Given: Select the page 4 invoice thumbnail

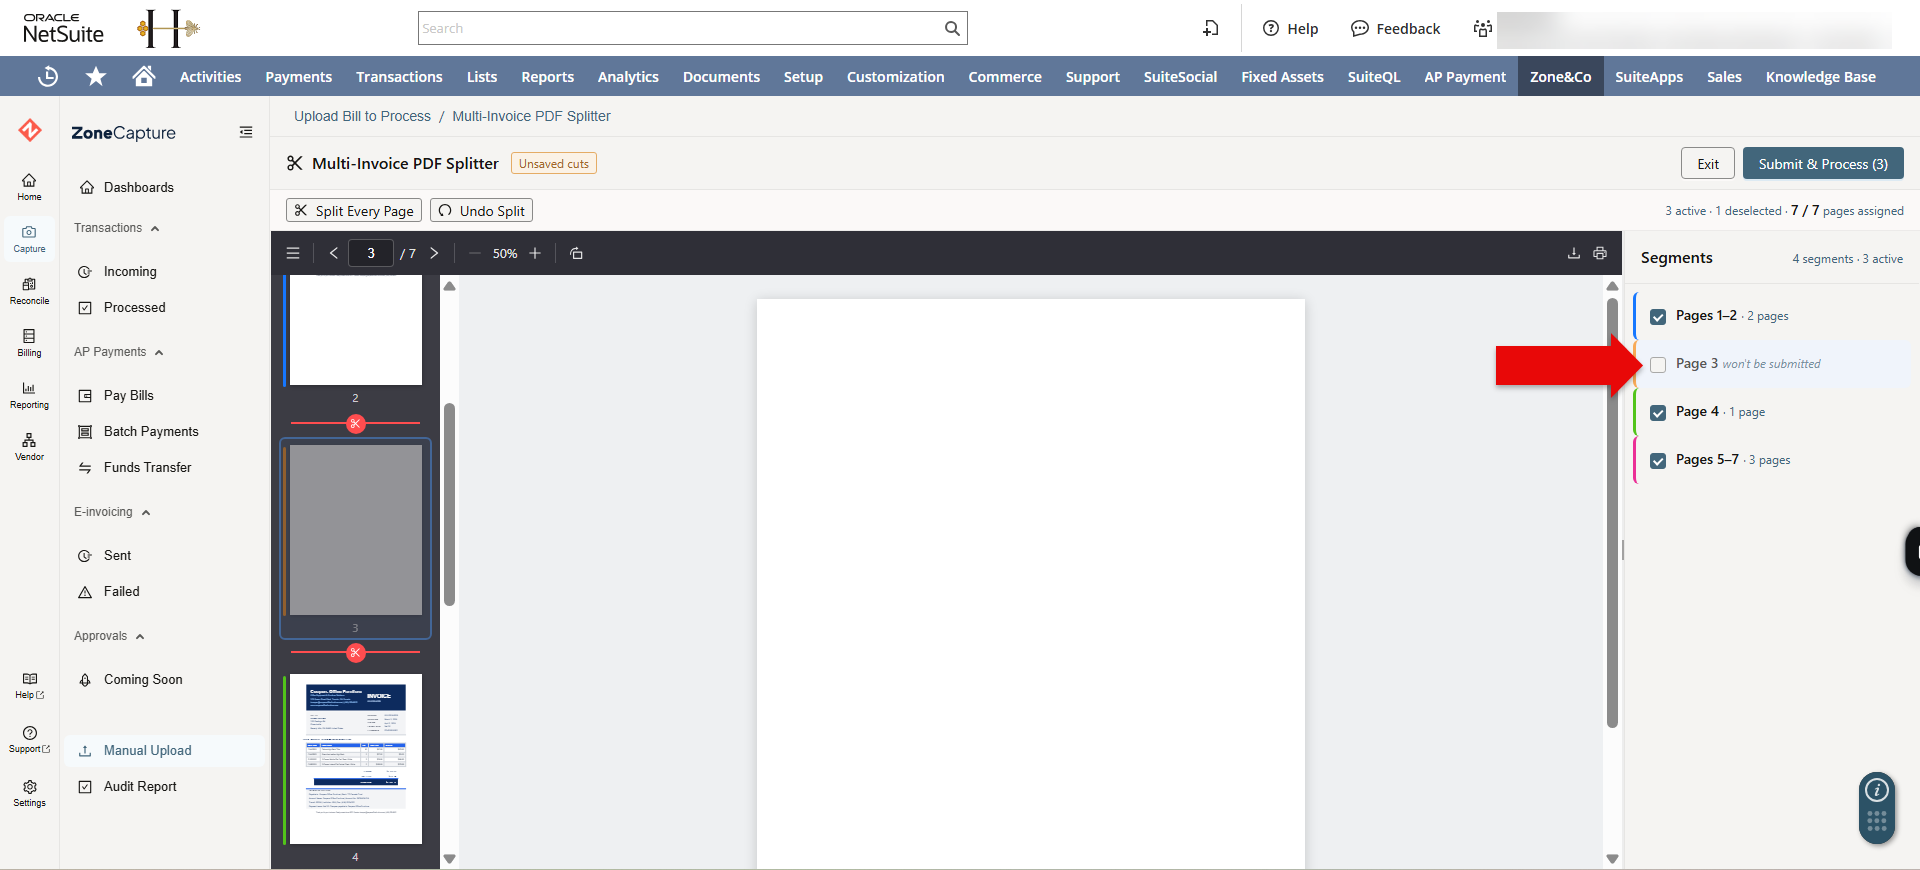Looking at the screenshot, I should 355,759.
